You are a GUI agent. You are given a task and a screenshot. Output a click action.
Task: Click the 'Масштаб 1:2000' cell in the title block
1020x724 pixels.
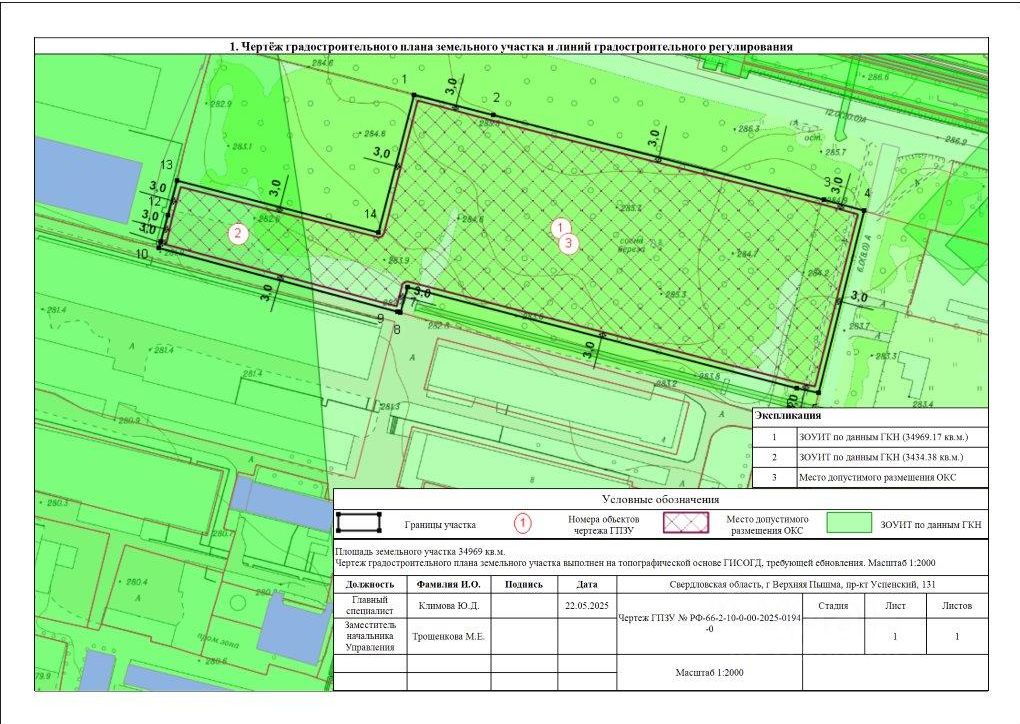[x=709, y=673]
